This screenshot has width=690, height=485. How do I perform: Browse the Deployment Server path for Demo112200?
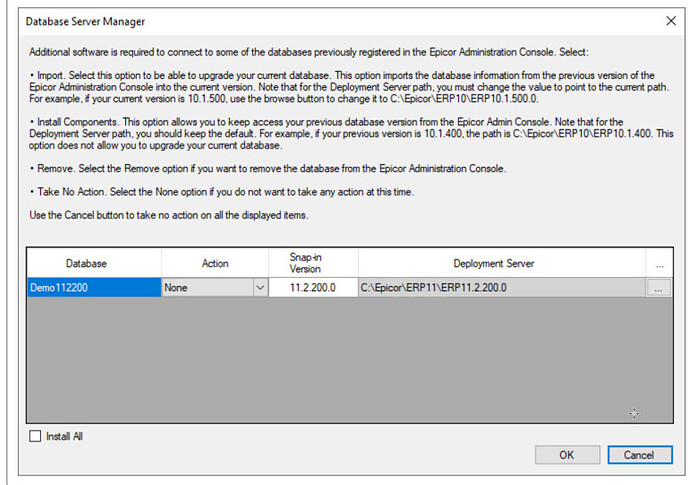click(658, 288)
